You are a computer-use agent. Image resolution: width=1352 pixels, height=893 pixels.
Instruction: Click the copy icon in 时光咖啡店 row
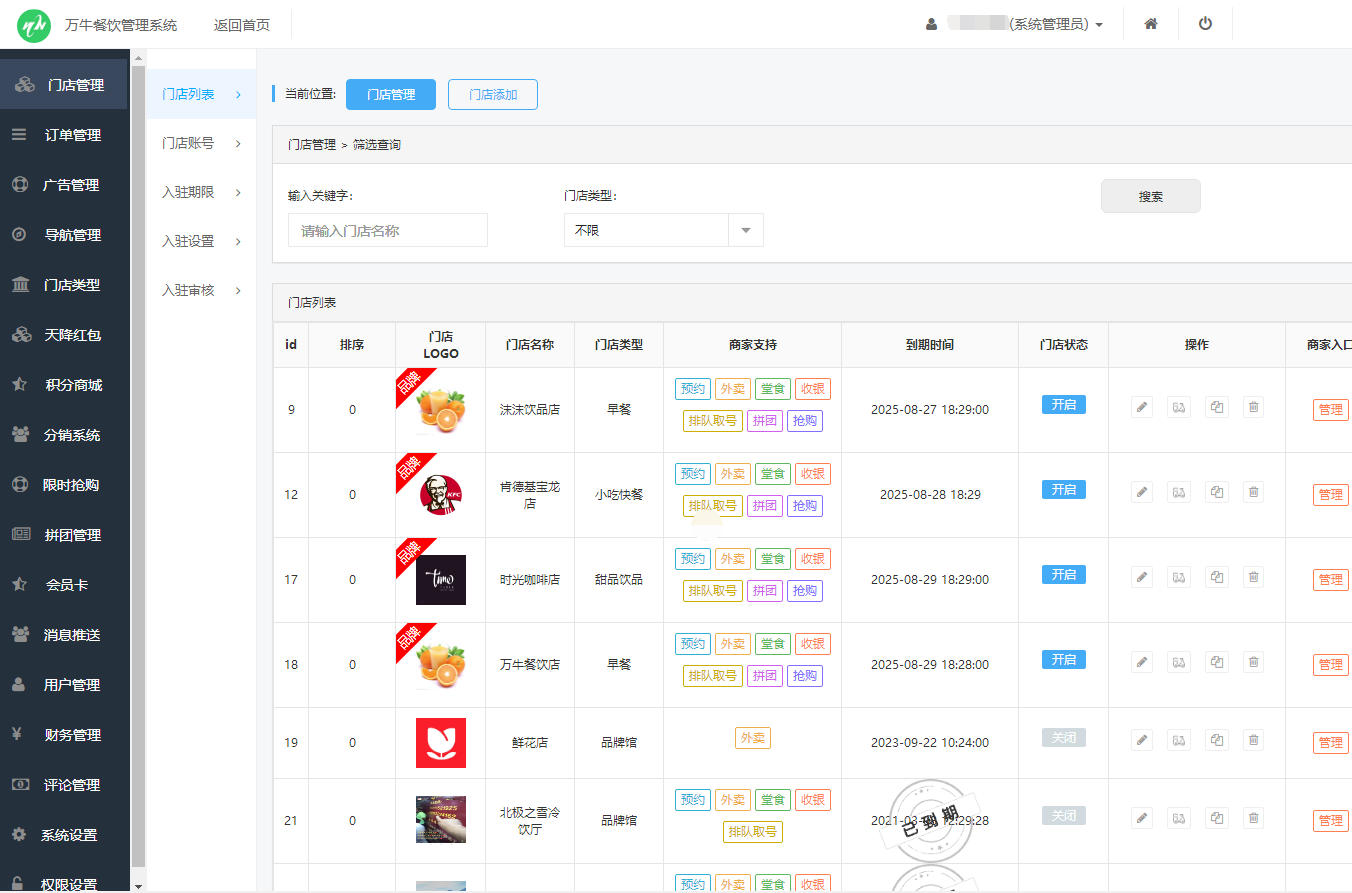[1216, 577]
